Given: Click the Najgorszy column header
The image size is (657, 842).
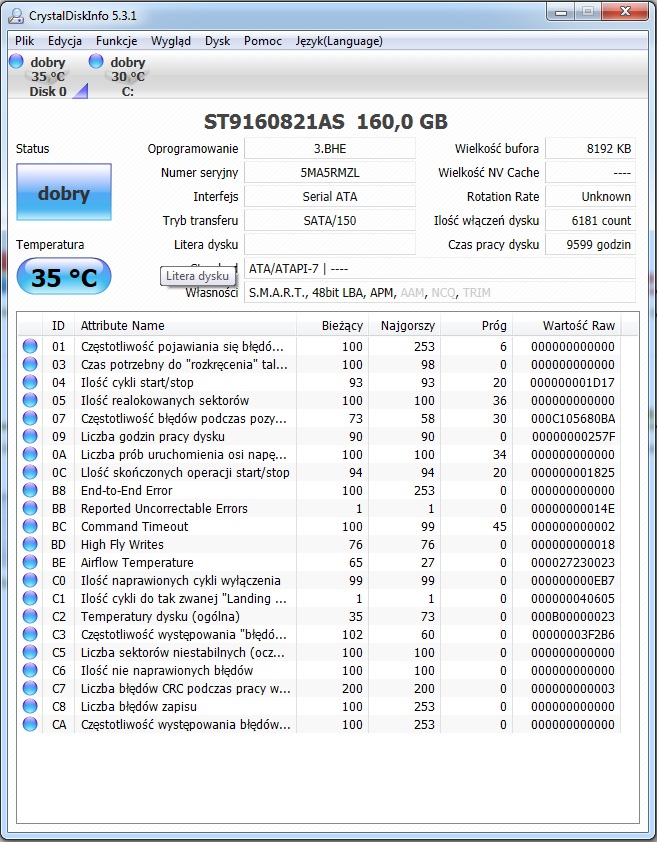Looking at the screenshot, I should [x=405, y=325].
